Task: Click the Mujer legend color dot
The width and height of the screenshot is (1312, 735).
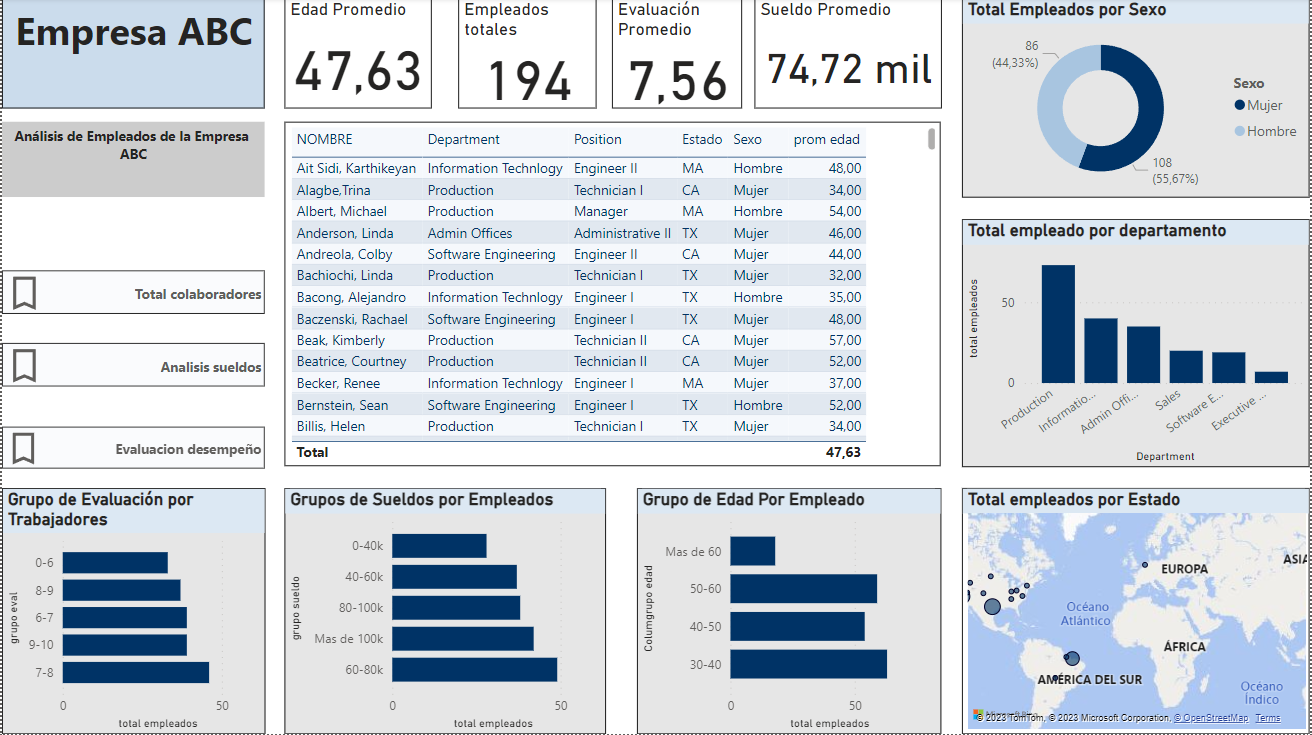Action: [1240, 105]
